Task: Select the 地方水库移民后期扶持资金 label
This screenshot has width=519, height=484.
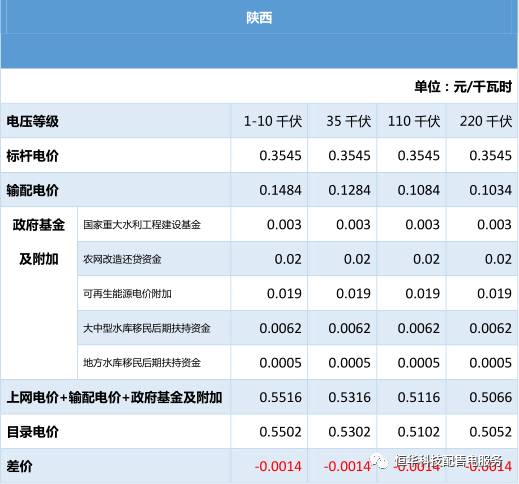Action: click(142, 363)
